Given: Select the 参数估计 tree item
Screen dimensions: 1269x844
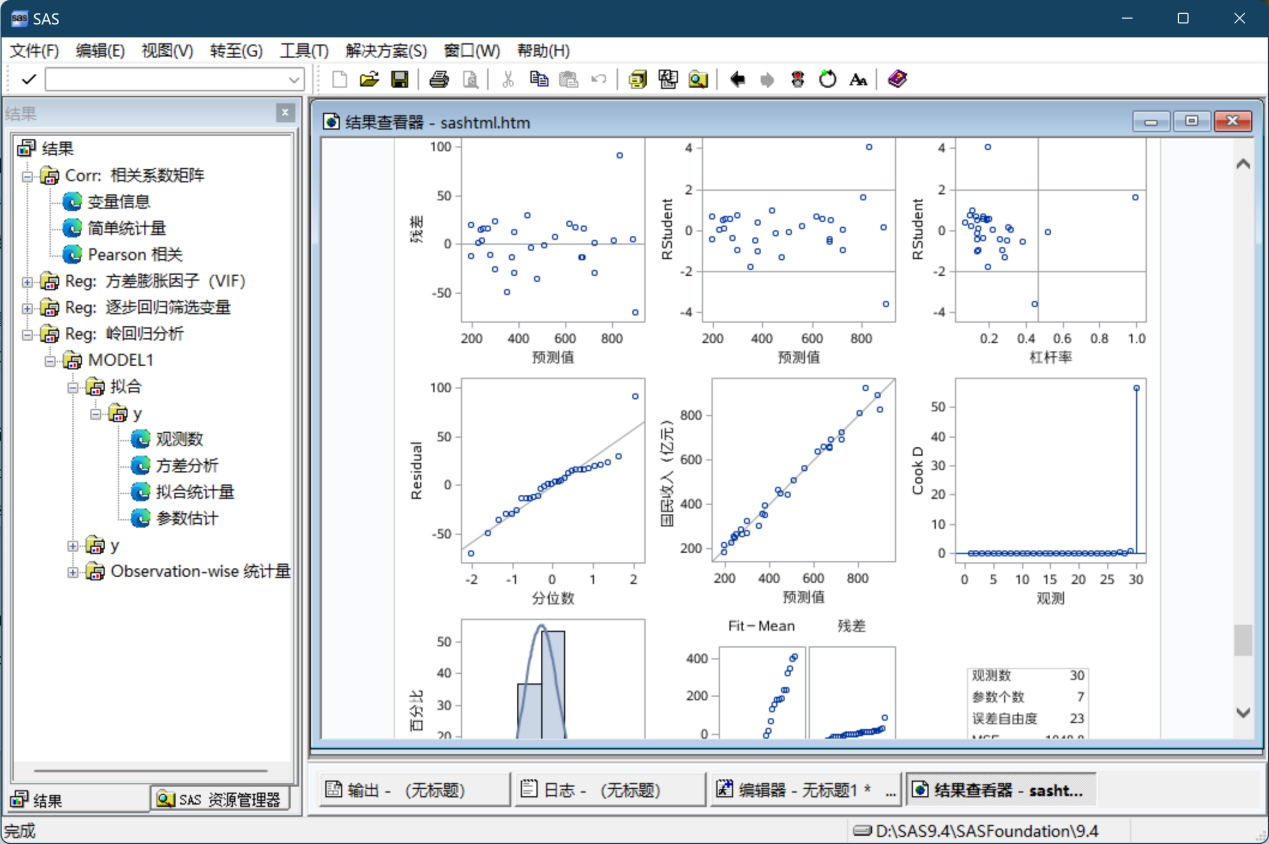Looking at the screenshot, I should 187,518.
